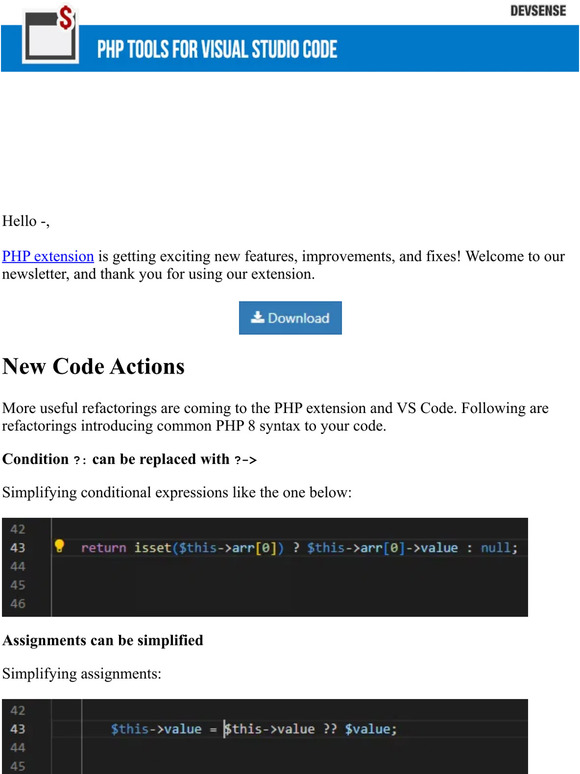Screen dimensions: 580x774
Task: Click the New Code Actions heading
Action: tap(93, 367)
